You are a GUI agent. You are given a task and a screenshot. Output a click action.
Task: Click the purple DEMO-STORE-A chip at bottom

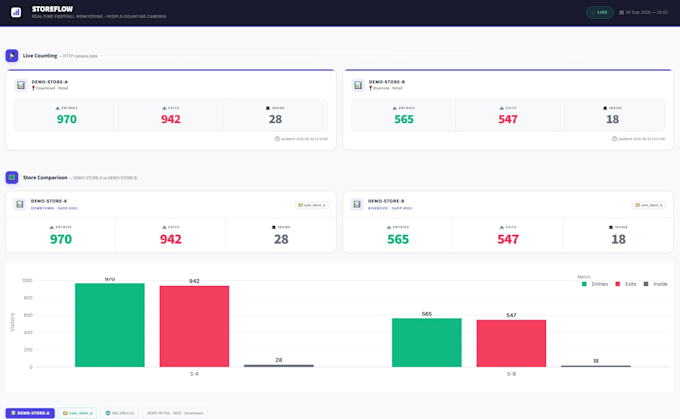click(x=30, y=413)
